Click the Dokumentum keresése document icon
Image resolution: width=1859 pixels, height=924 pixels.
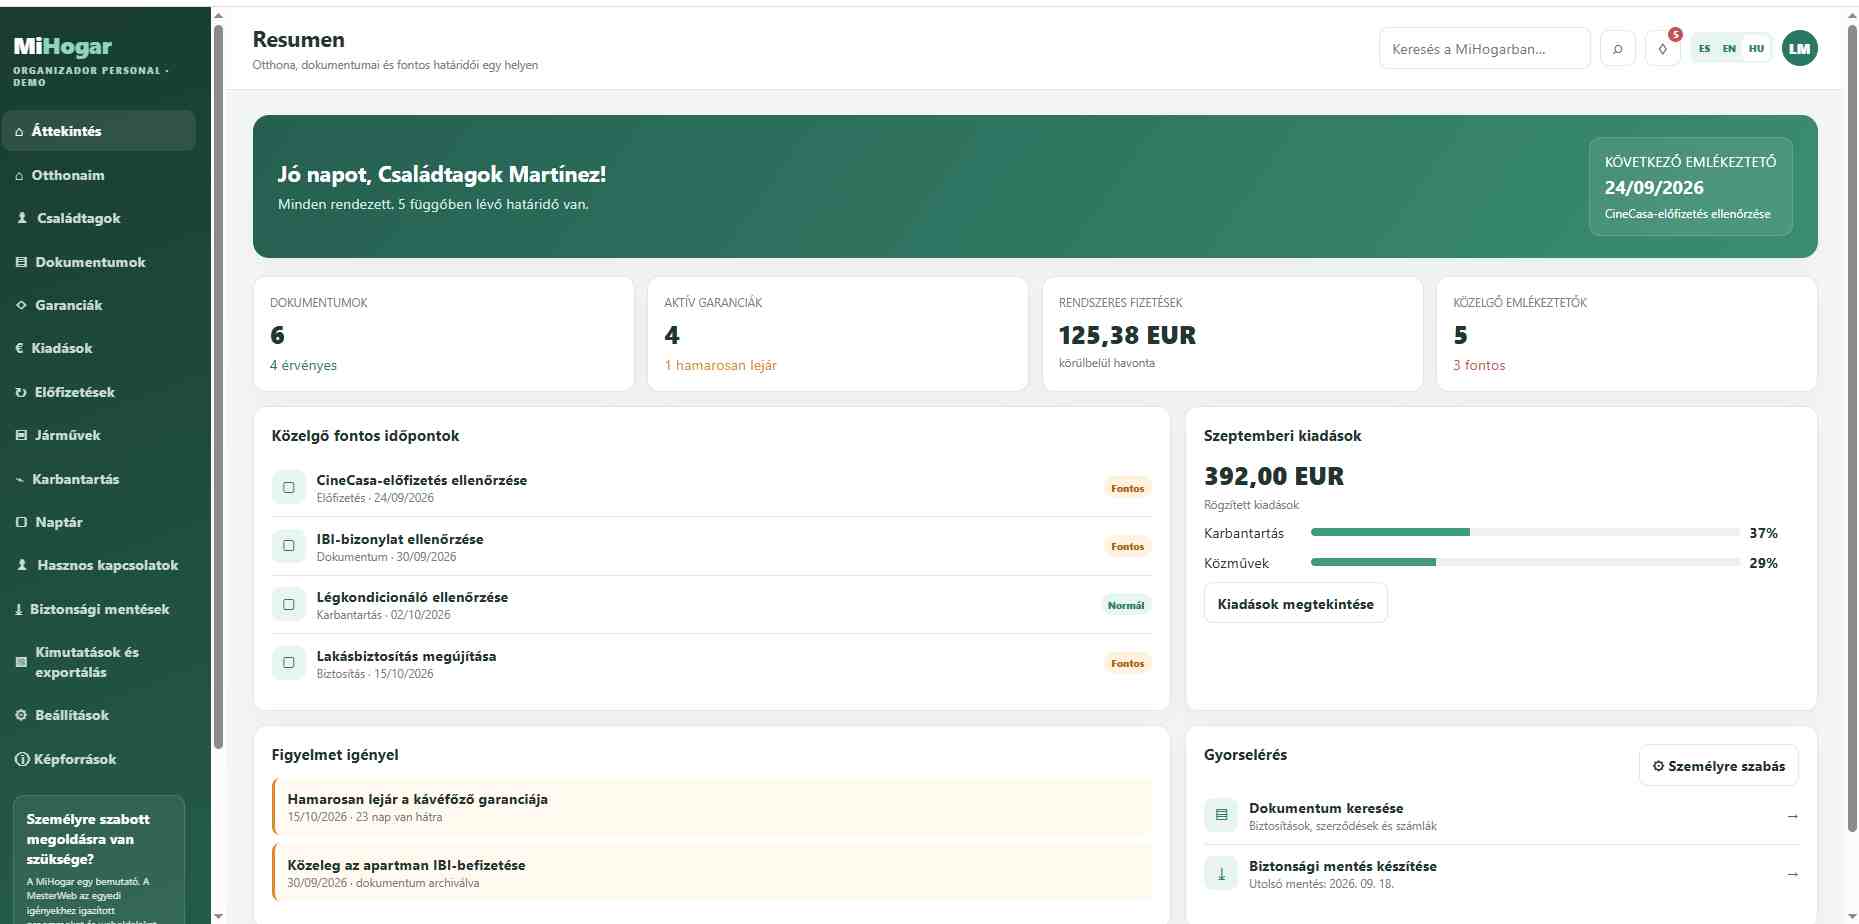[1221, 815]
